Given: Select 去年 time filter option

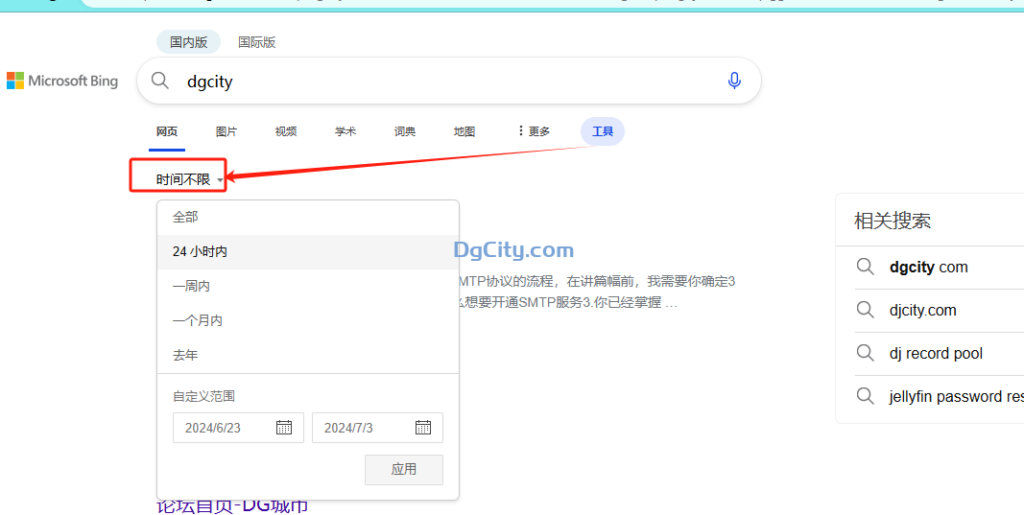Looking at the screenshot, I should click(x=308, y=356).
